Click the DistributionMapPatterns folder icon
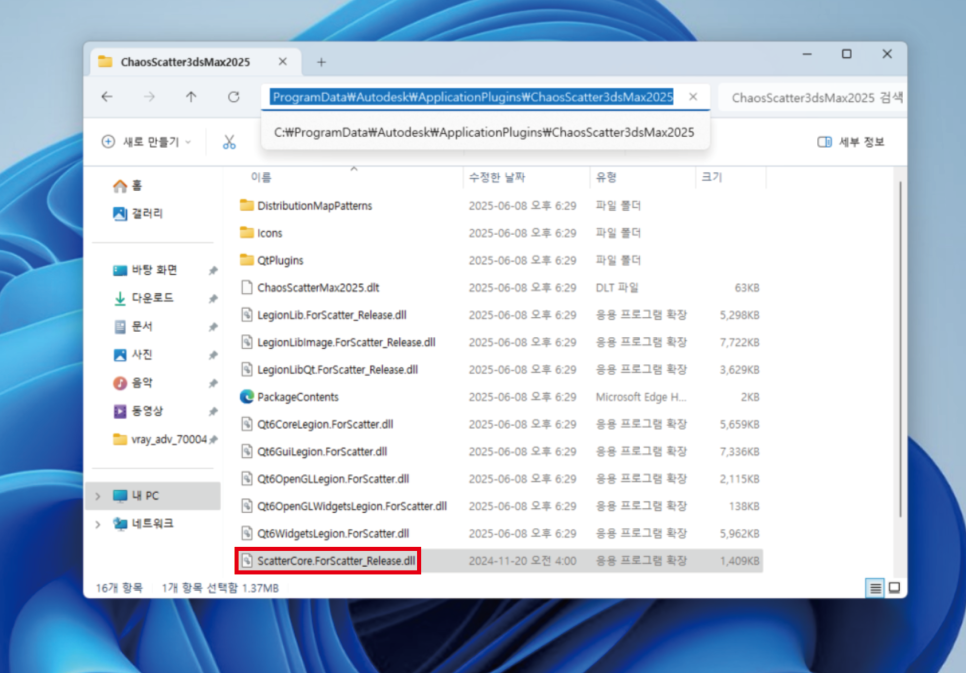 pos(246,205)
